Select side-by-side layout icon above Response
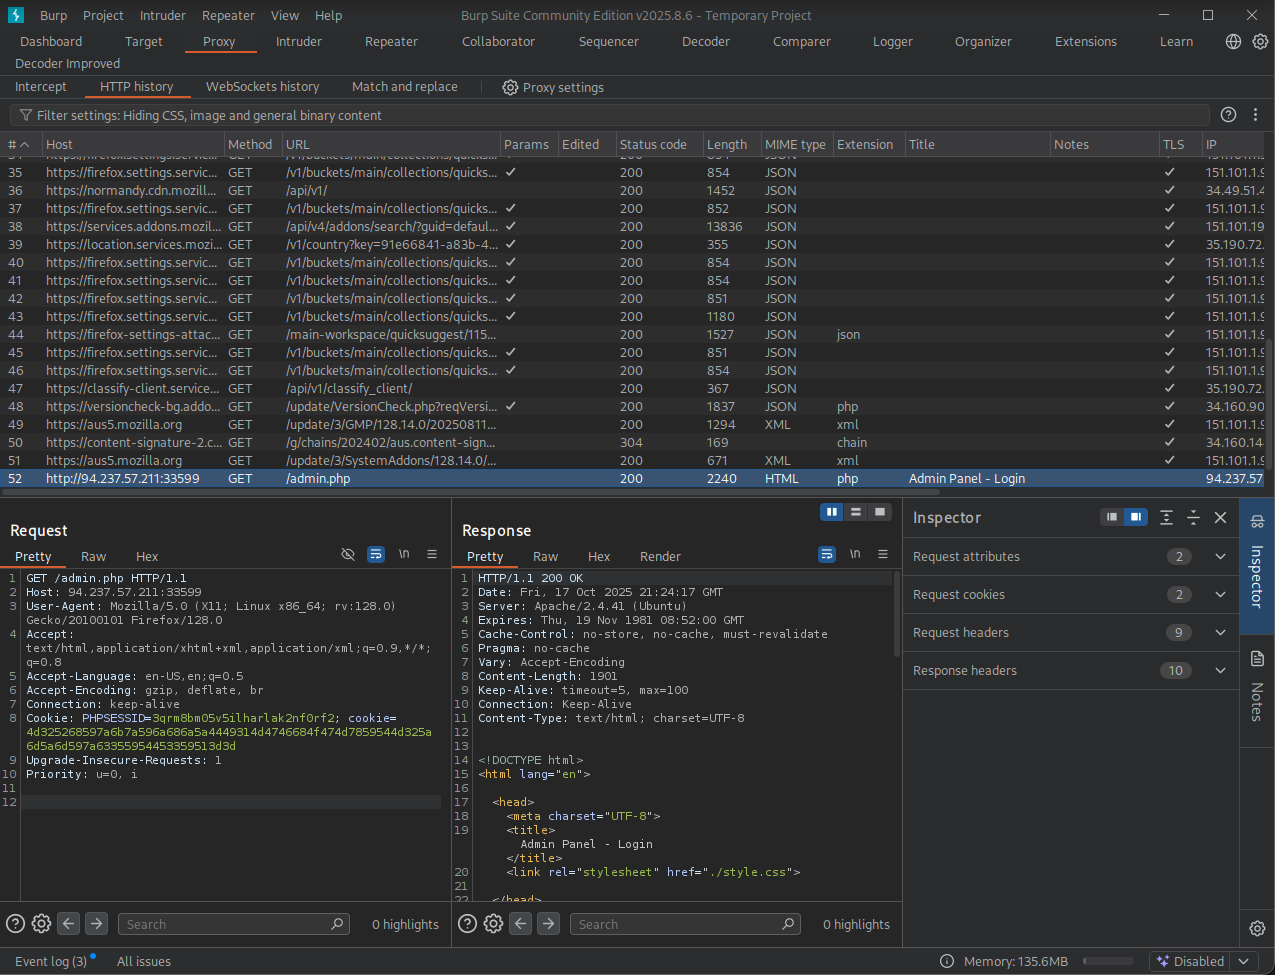The image size is (1275, 975). click(831, 512)
